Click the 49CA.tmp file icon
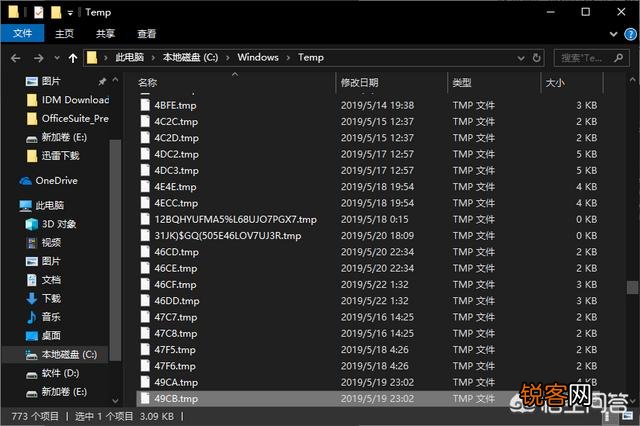This screenshot has height=426, width=640. click(x=145, y=382)
